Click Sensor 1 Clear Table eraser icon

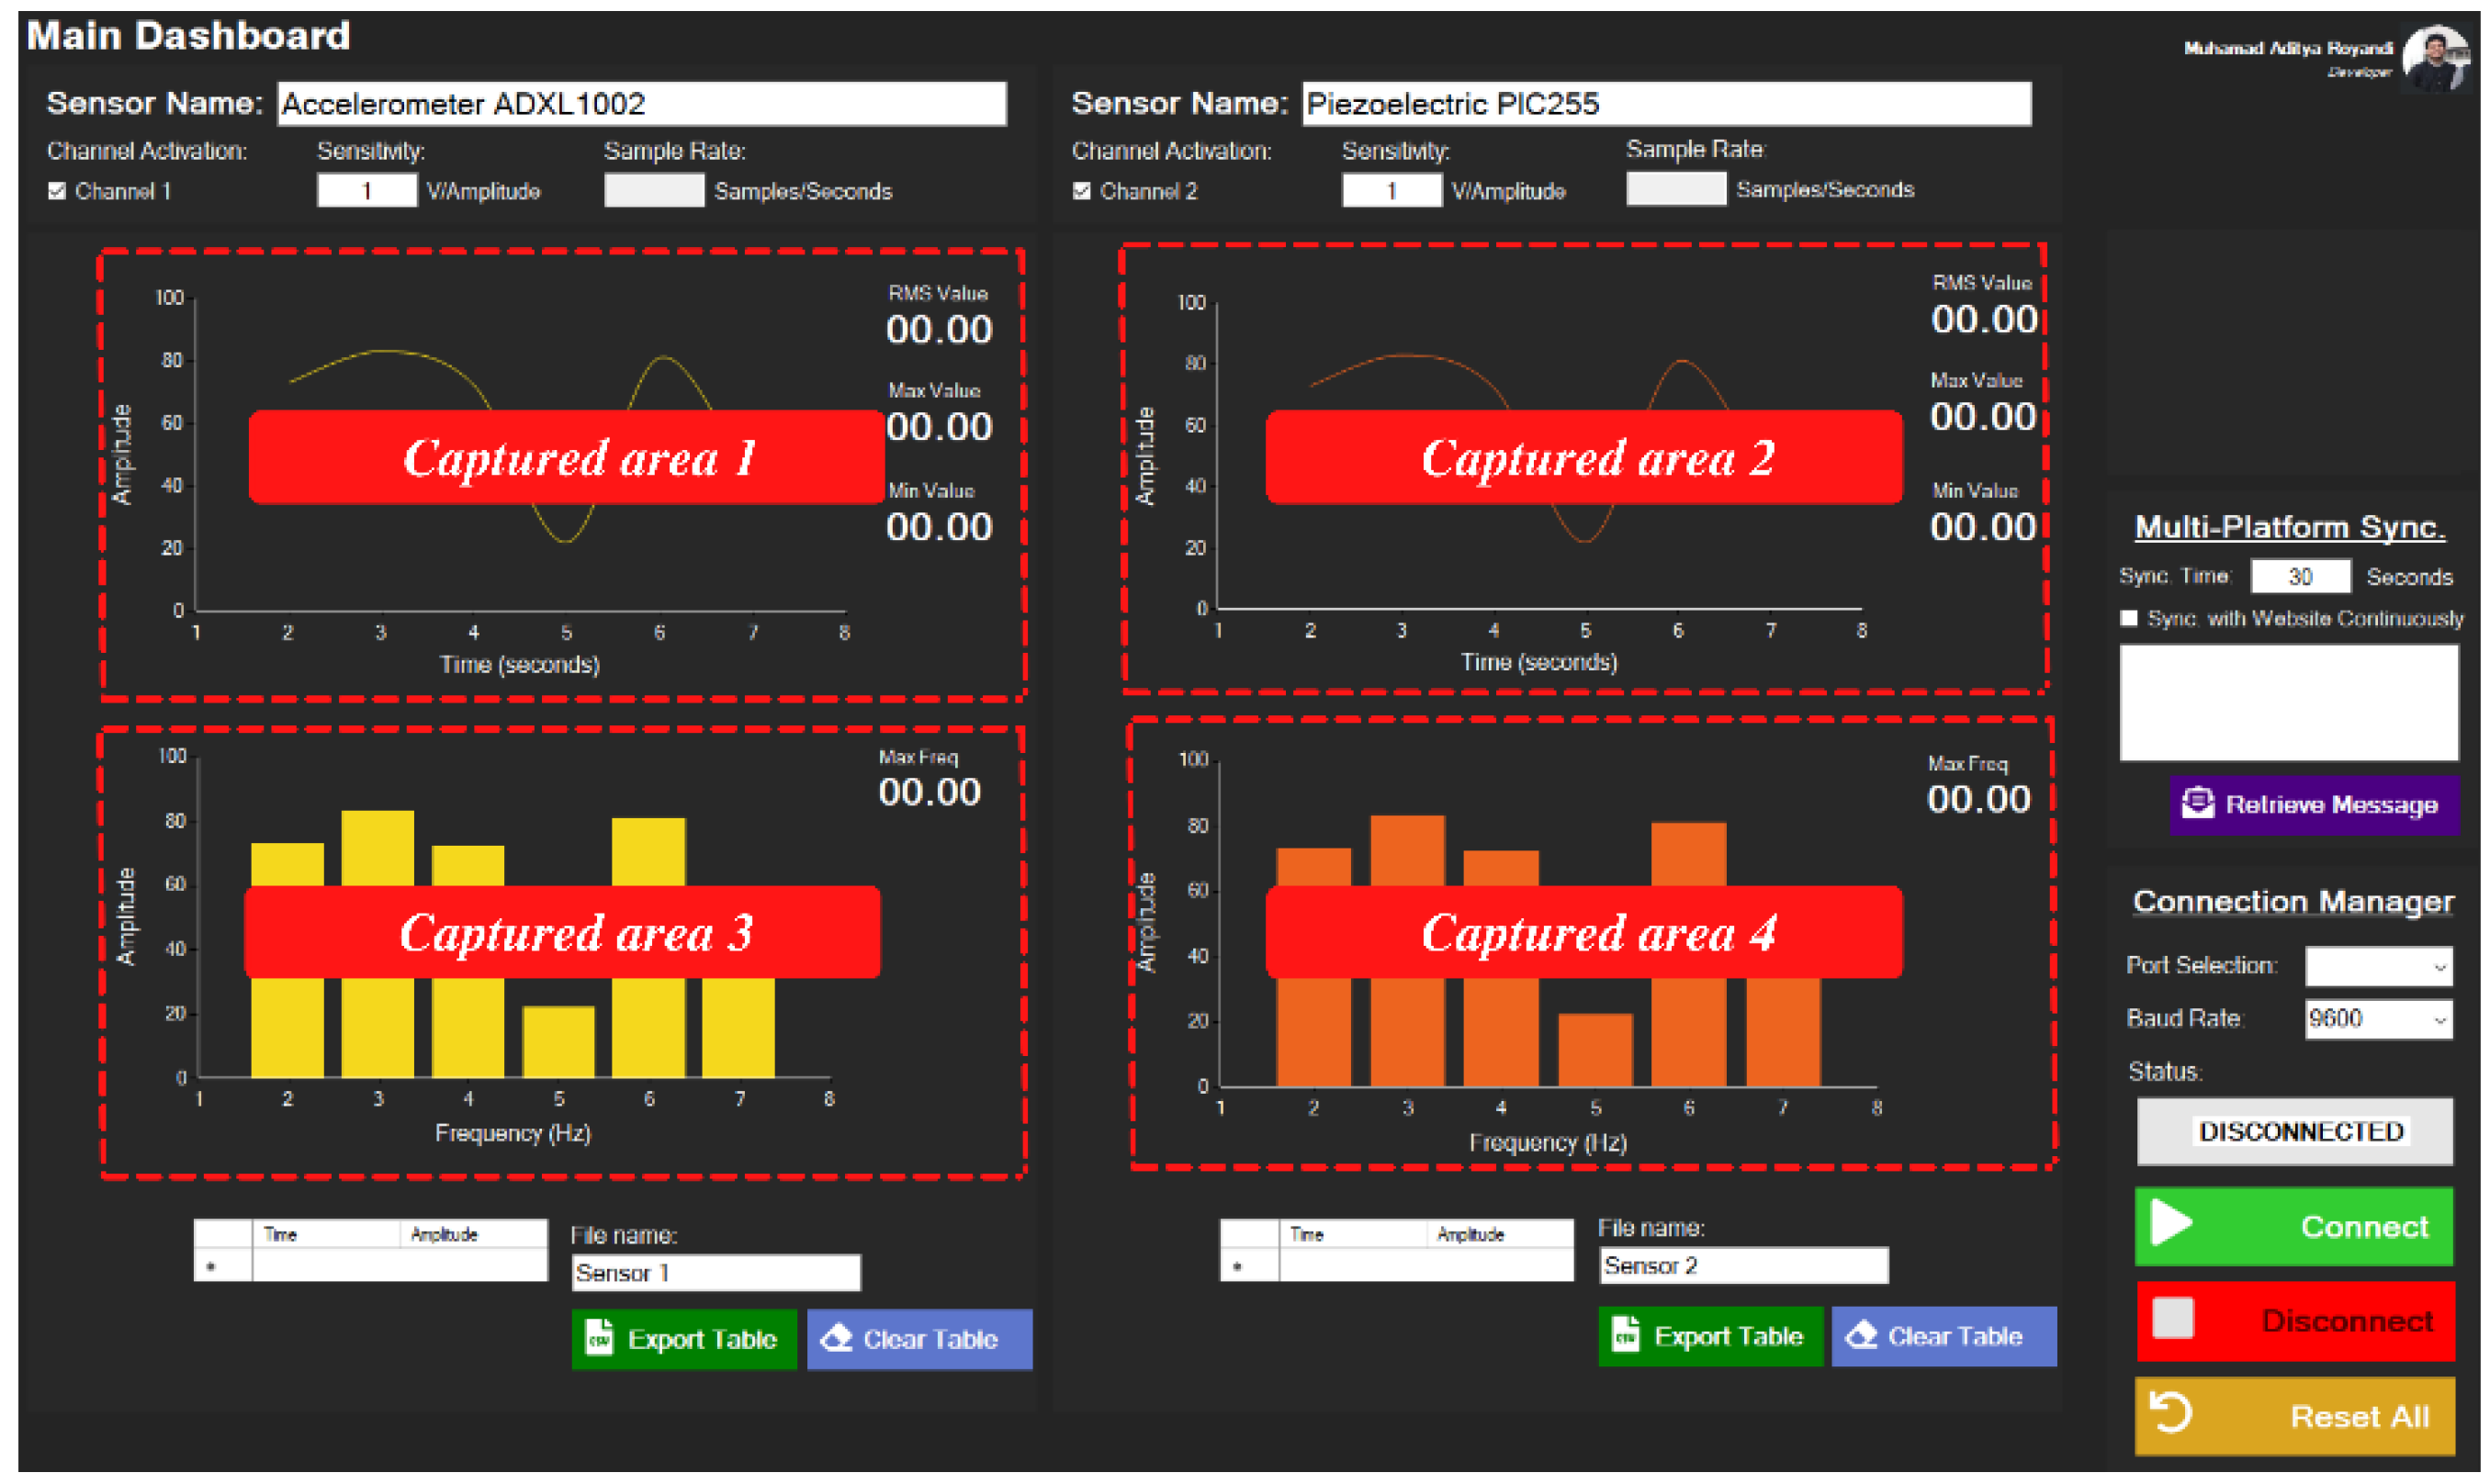(x=836, y=1339)
